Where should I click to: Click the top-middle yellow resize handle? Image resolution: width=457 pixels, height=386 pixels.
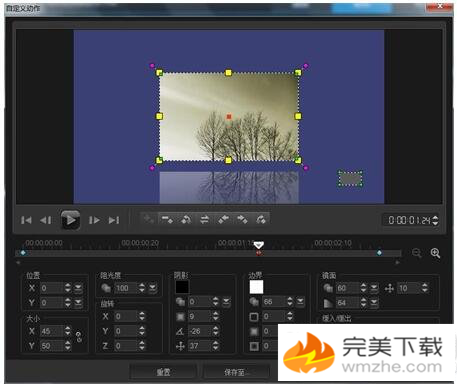228,73
